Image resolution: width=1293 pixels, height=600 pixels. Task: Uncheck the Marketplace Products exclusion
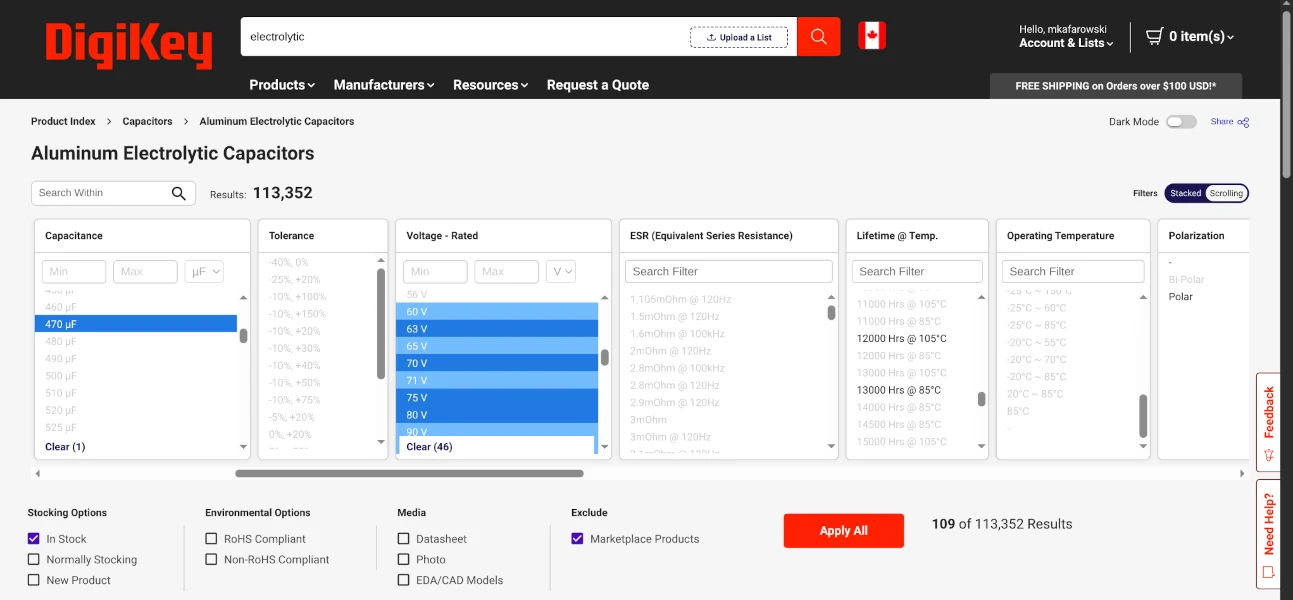click(577, 538)
